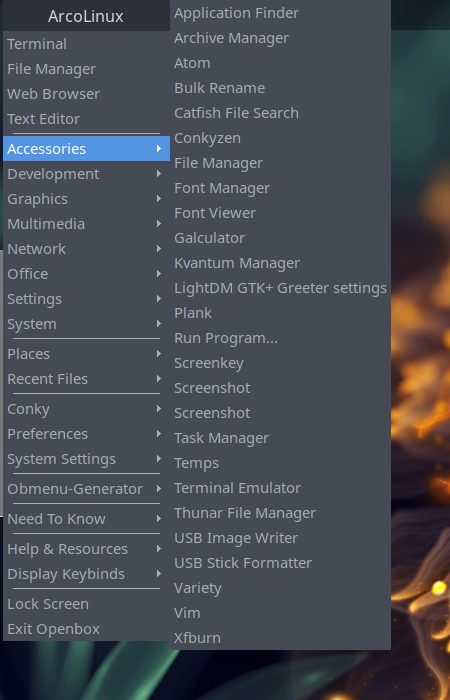This screenshot has width=450, height=700.
Task: Launch Terminal from the ArcoLinux menu
Action: (x=86, y=44)
